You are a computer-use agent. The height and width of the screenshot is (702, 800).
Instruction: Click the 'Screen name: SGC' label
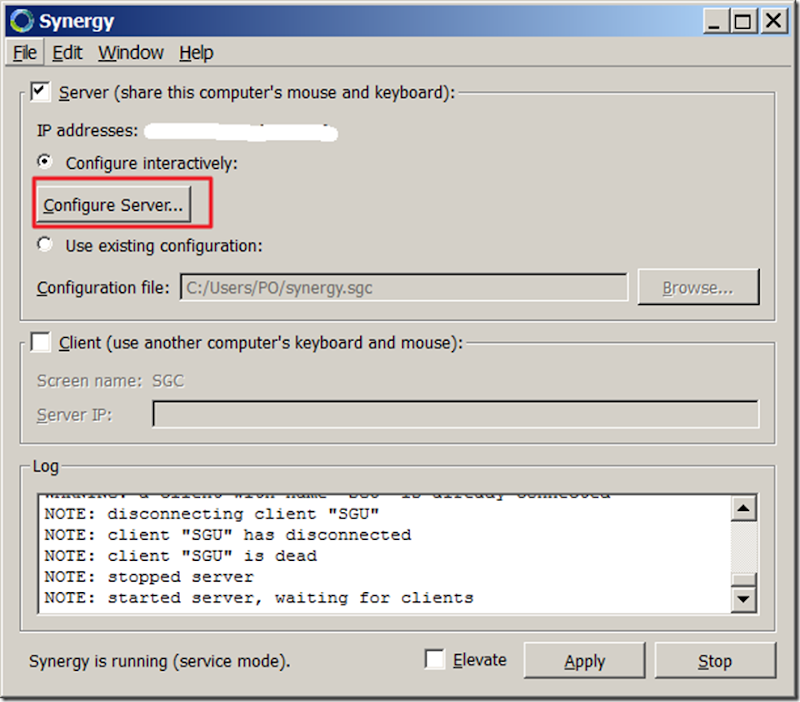pyautogui.click(x=110, y=381)
